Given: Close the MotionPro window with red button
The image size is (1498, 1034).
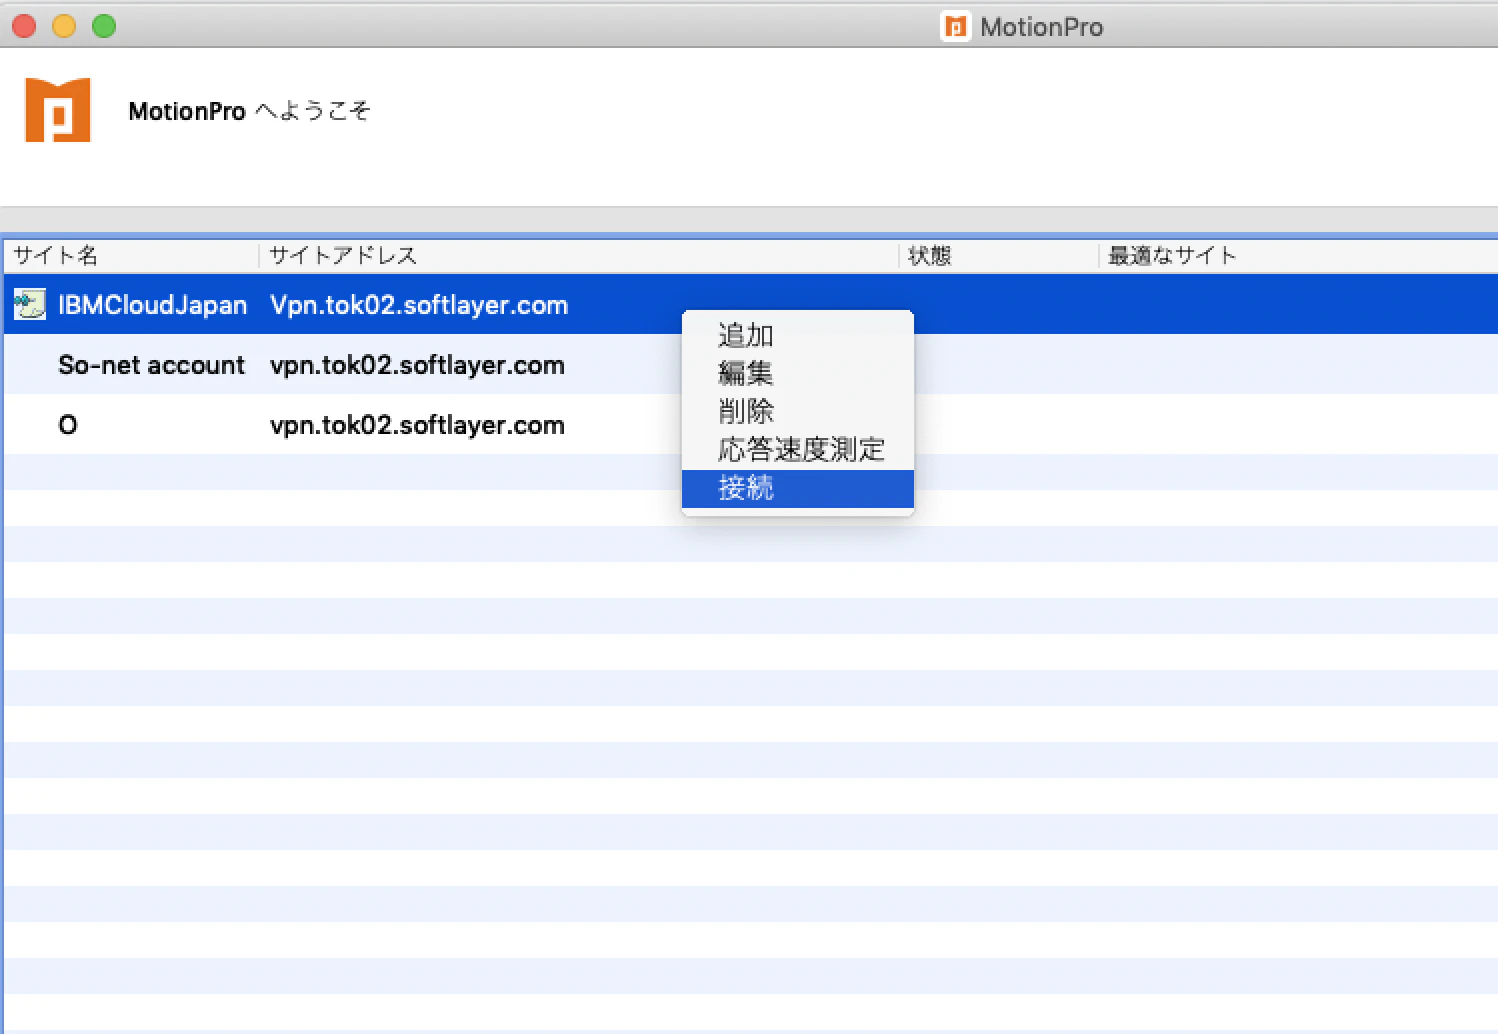Looking at the screenshot, I should click(24, 26).
